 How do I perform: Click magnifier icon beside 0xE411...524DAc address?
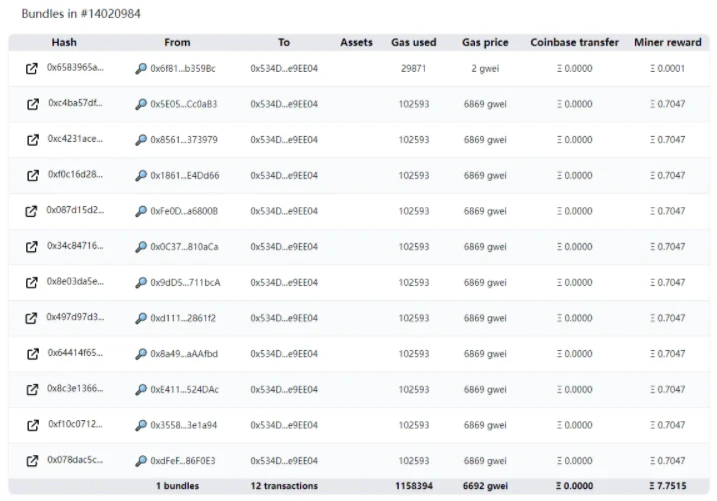(x=141, y=389)
